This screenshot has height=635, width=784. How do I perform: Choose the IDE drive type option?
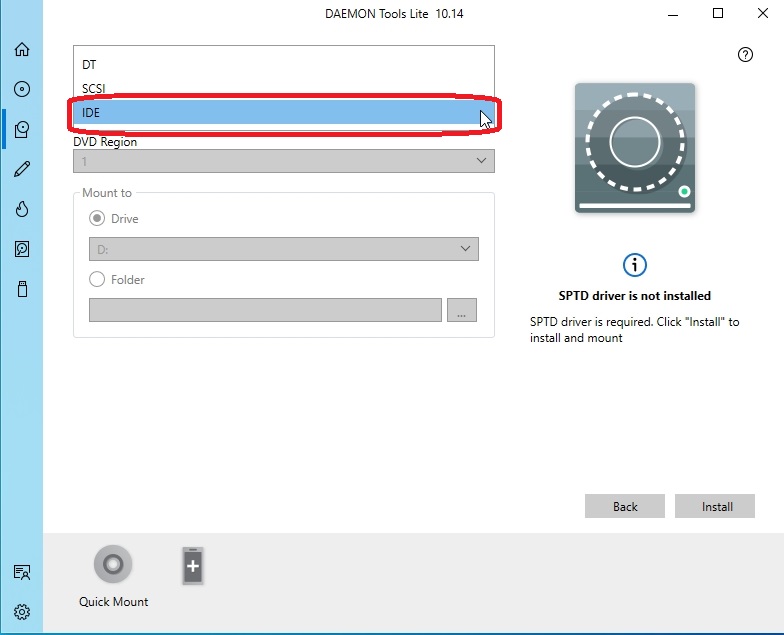[284, 112]
